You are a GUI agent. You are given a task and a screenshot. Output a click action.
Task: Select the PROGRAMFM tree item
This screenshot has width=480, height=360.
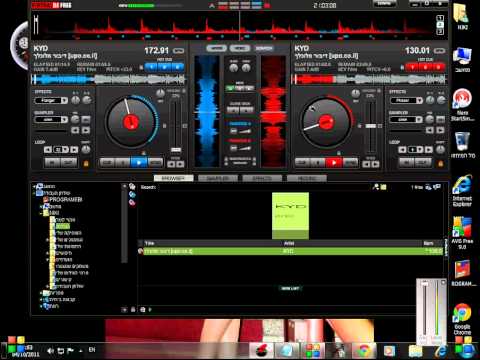[x=65, y=199]
